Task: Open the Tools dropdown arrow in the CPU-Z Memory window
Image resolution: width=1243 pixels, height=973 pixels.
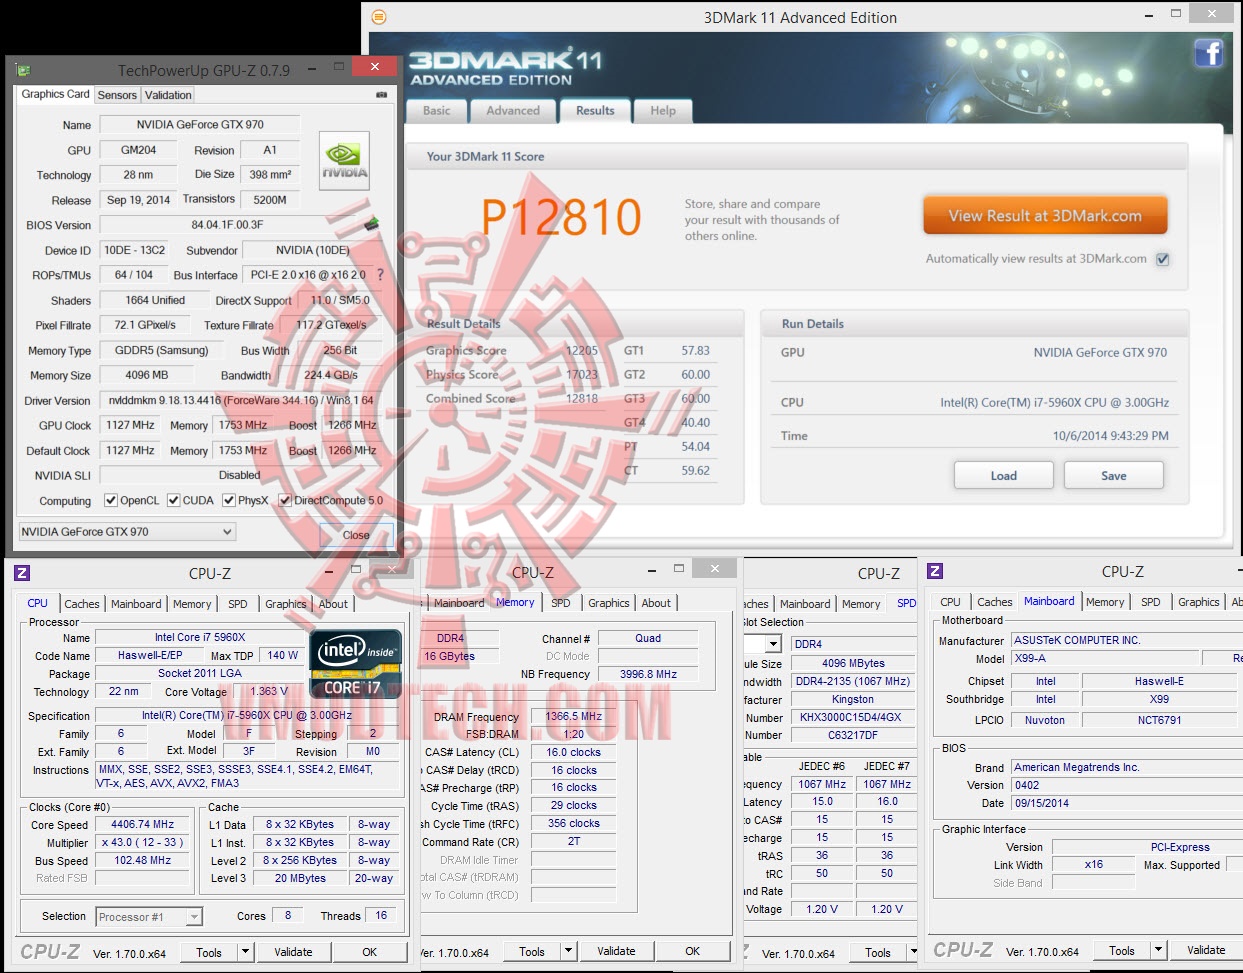Action: click(x=568, y=951)
